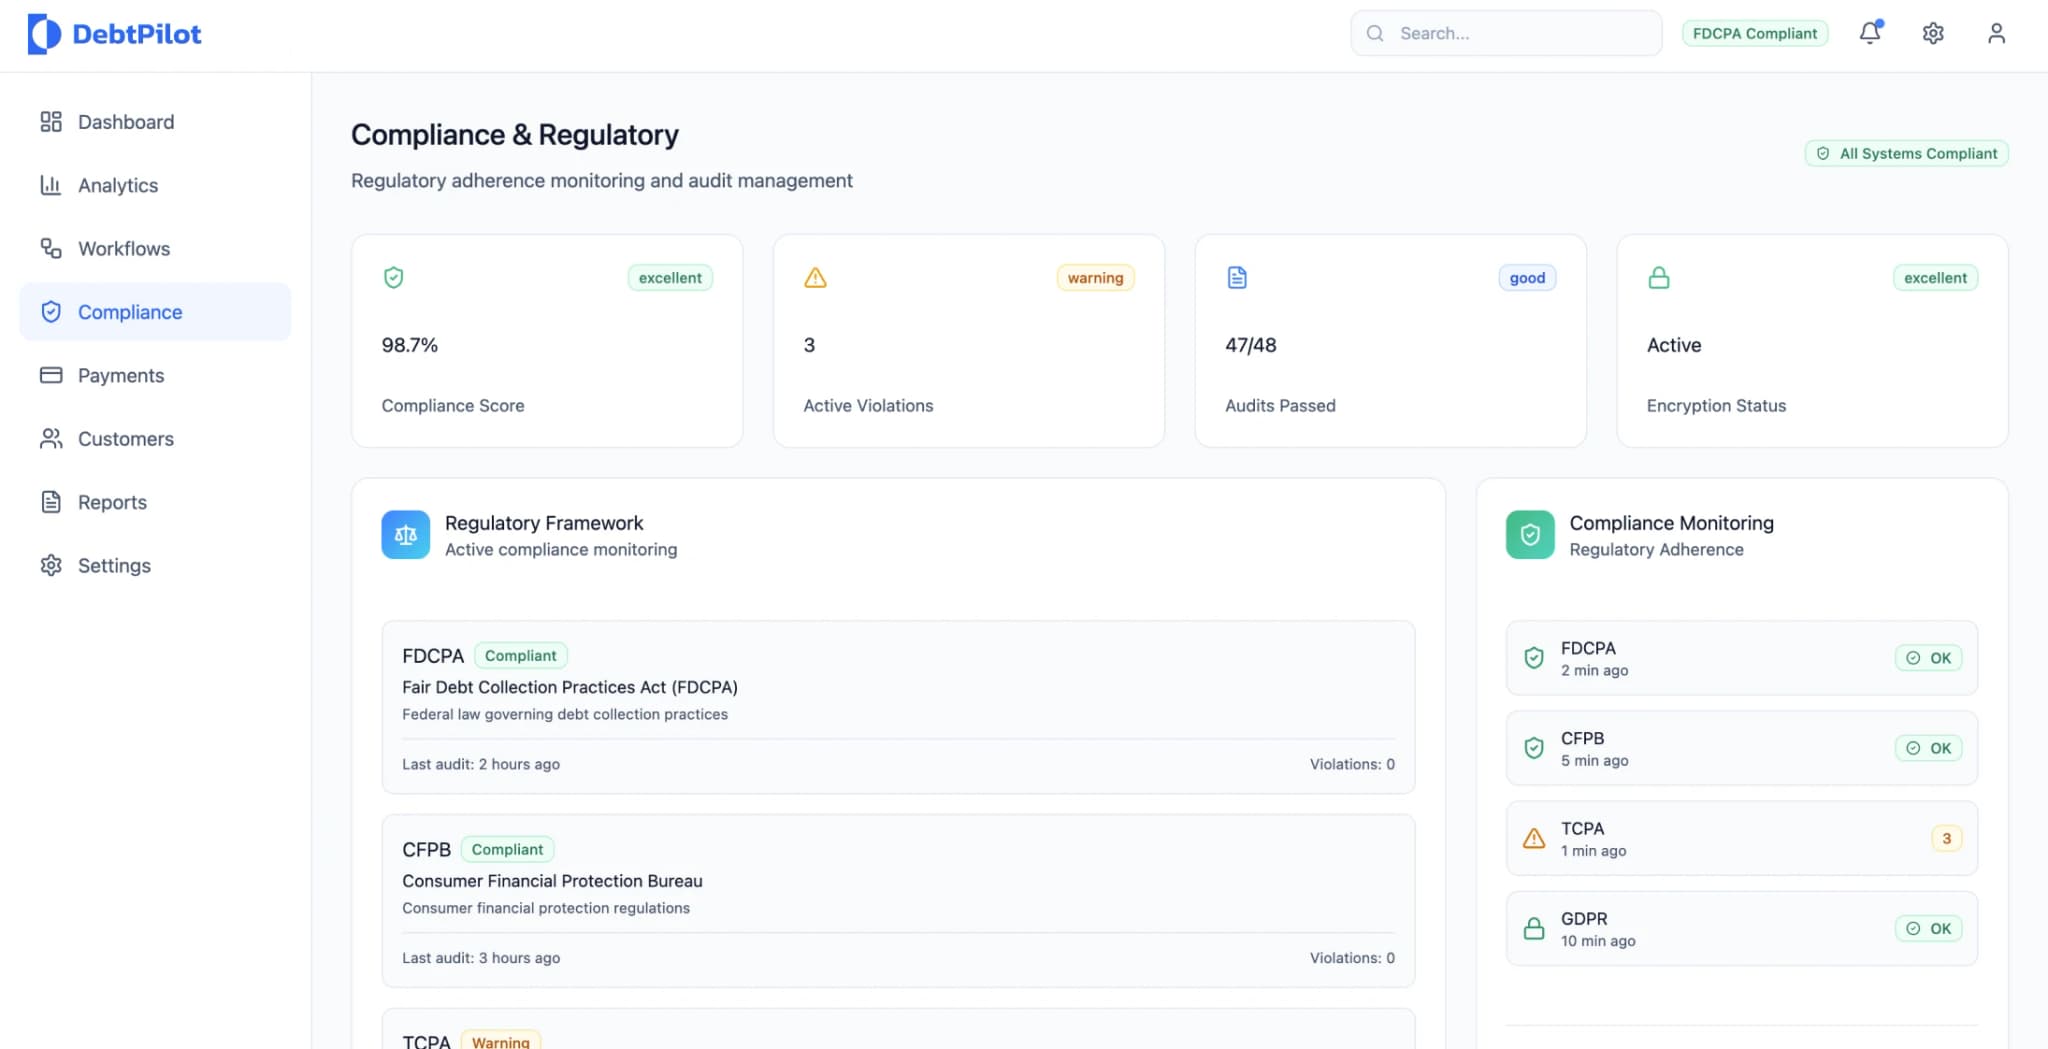The image size is (2048, 1049).
Task: Open Dashboard from the sidebar
Action: [x=125, y=122]
